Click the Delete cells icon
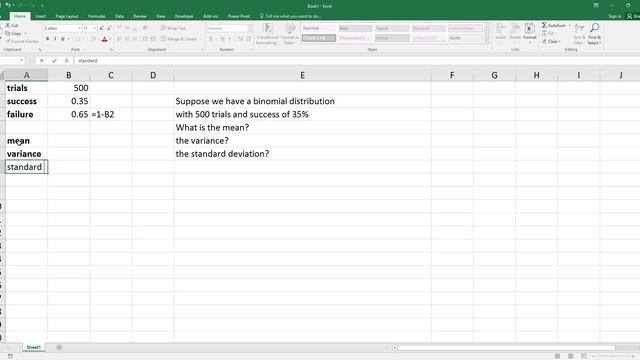 coord(515,29)
